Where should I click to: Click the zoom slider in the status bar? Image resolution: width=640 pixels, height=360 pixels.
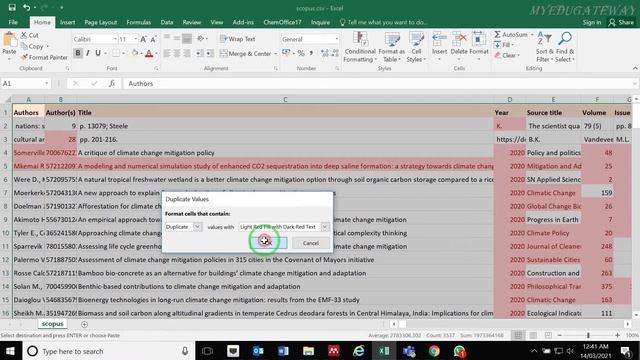pos(588,335)
